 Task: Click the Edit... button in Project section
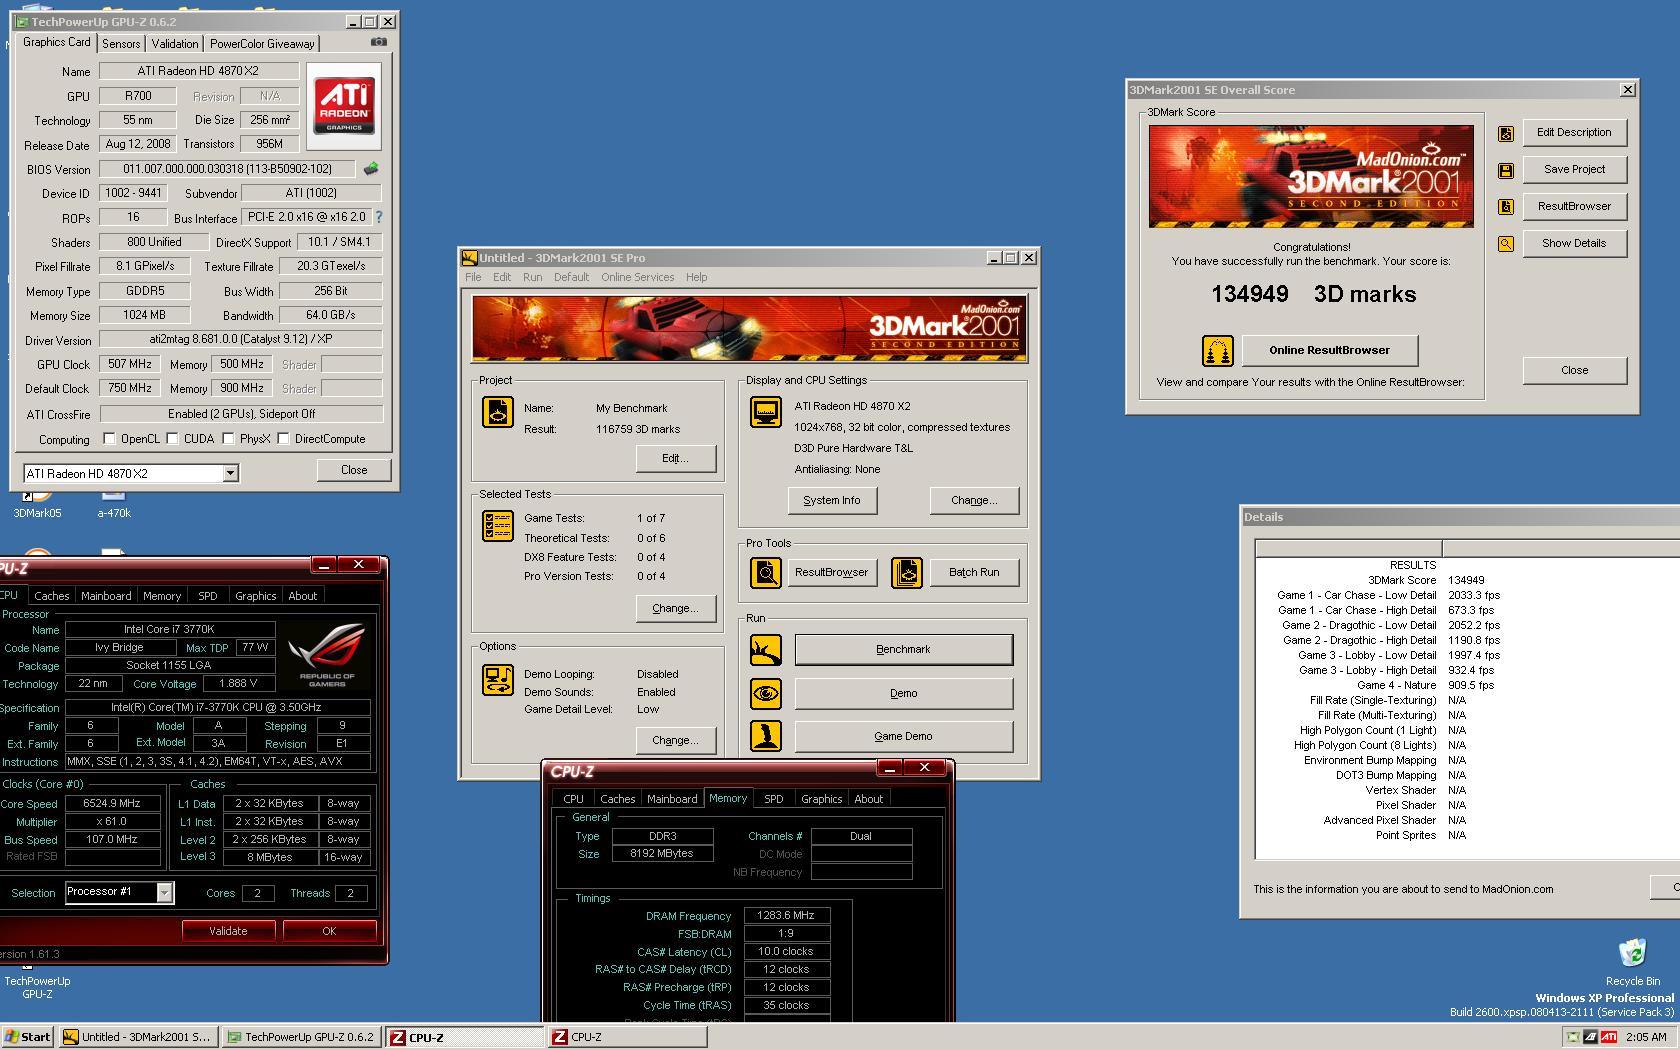click(675, 459)
